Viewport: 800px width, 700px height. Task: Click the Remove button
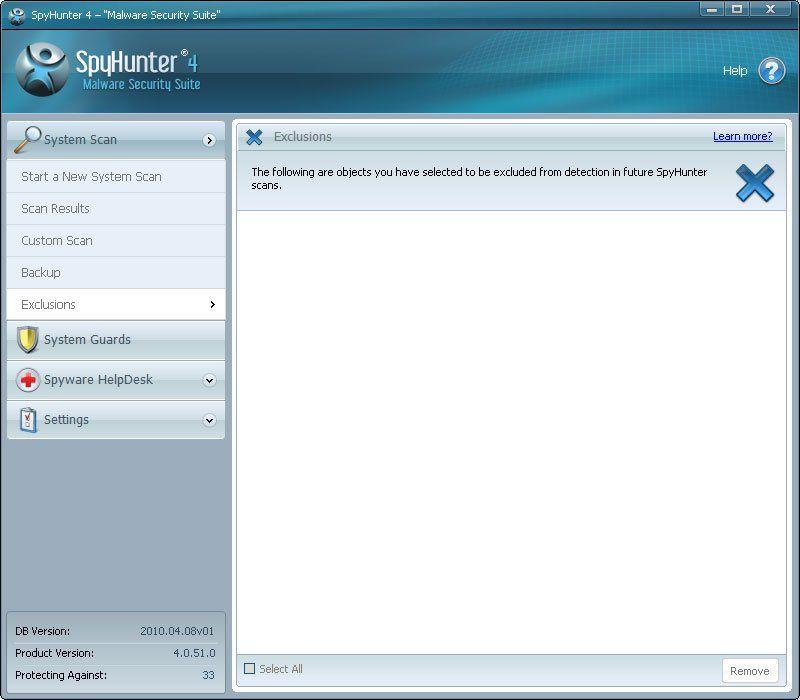tap(750, 670)
